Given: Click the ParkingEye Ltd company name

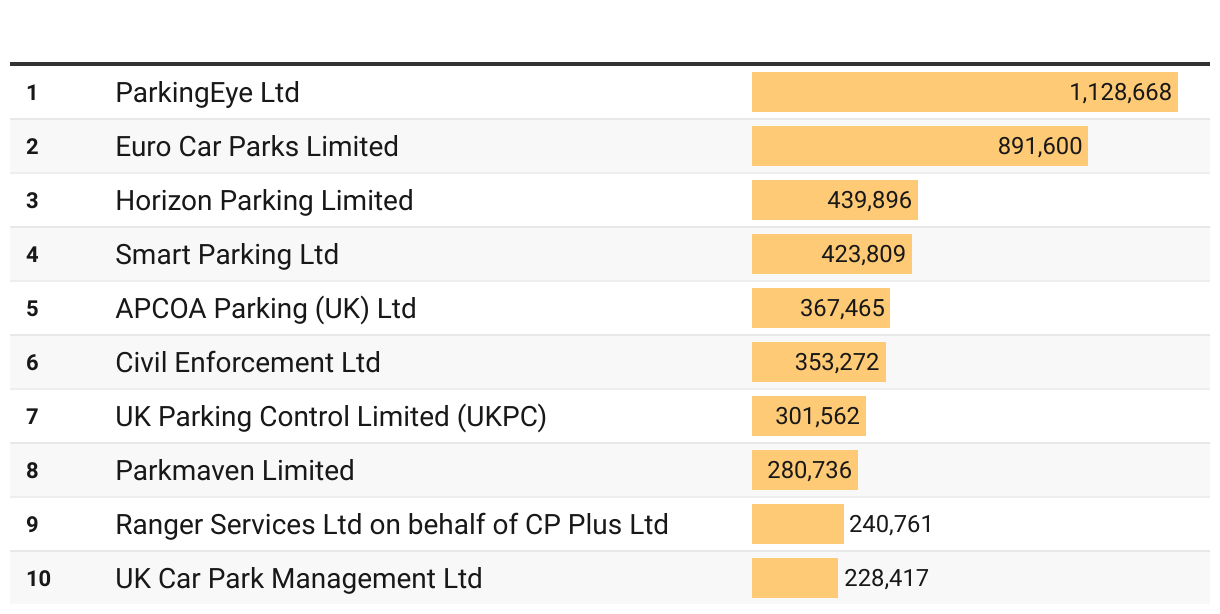Looking at the screenshot, I should click(x=207, y=93).
